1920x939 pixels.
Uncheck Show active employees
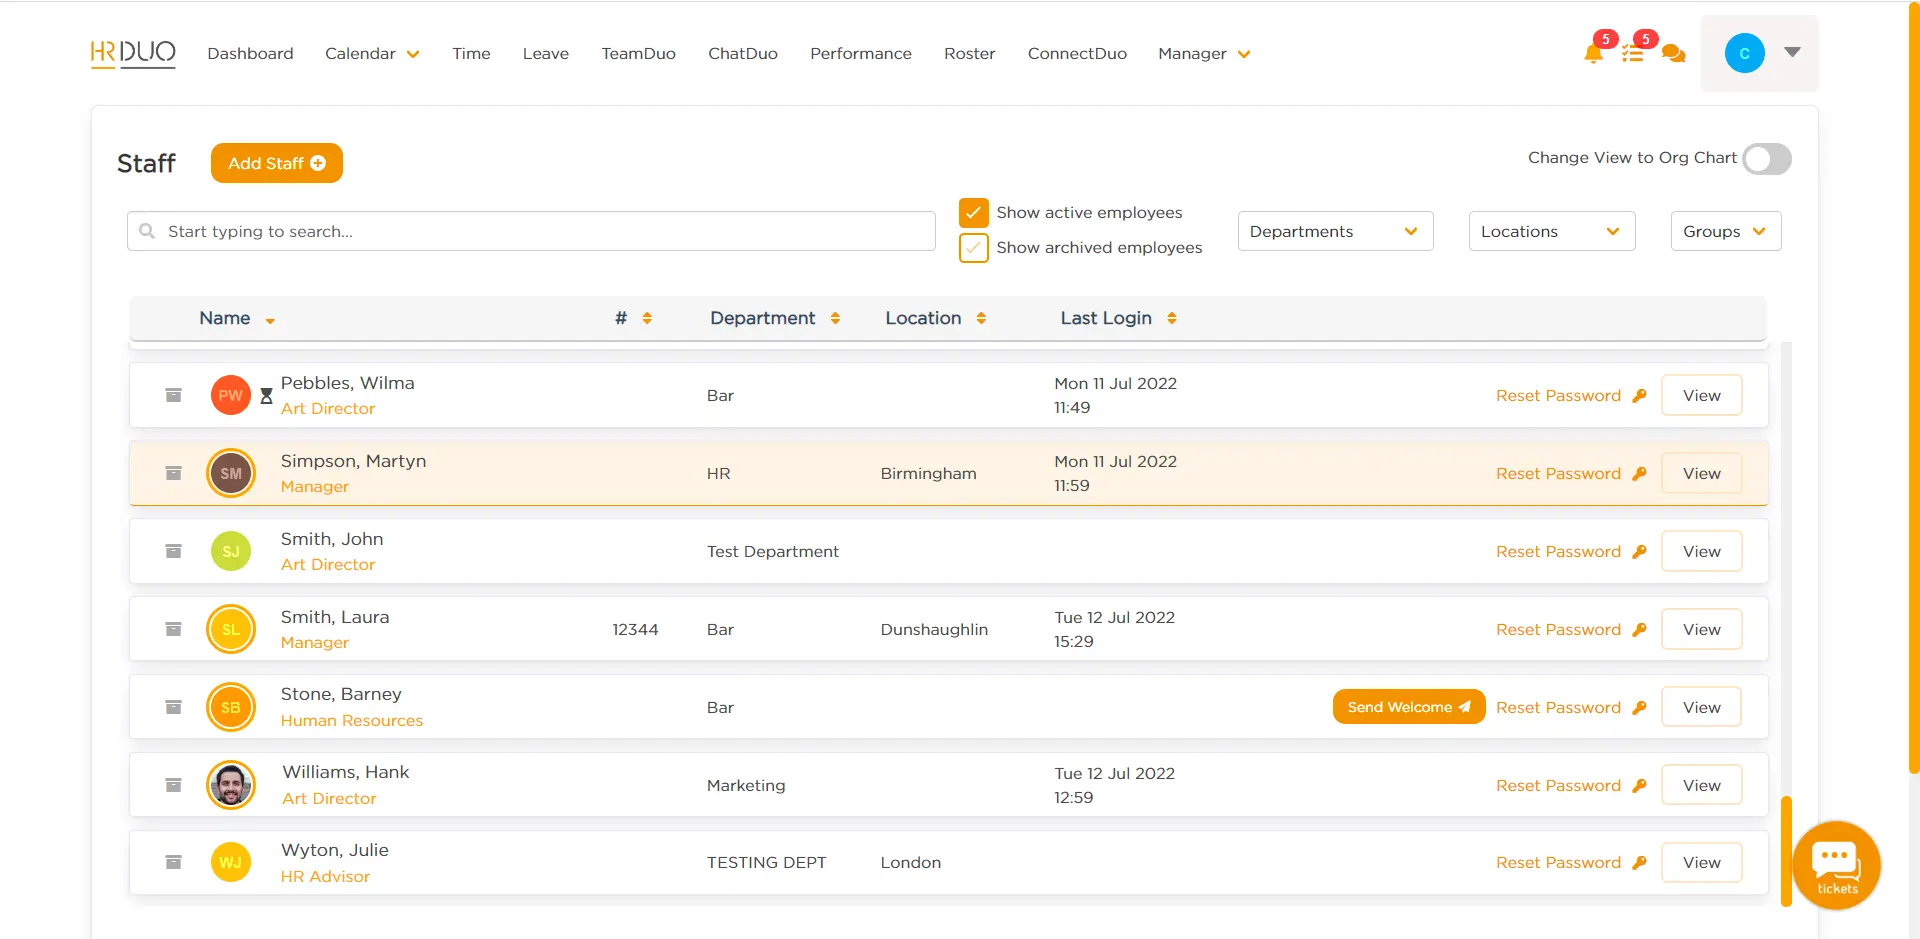(x=973, y=213)
